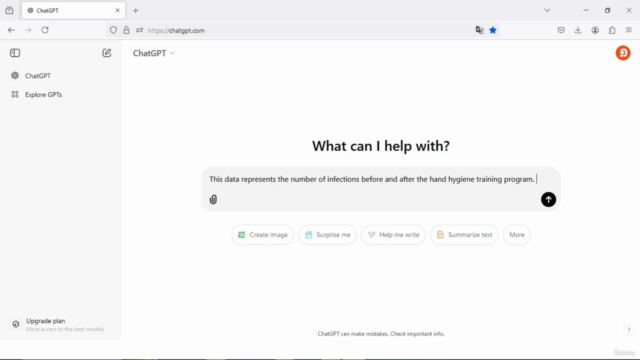Image resolution: width=640 pixels, height=360 pixels.
Task: Open the site permissions icon in address bar
Action: click(140, 30)
